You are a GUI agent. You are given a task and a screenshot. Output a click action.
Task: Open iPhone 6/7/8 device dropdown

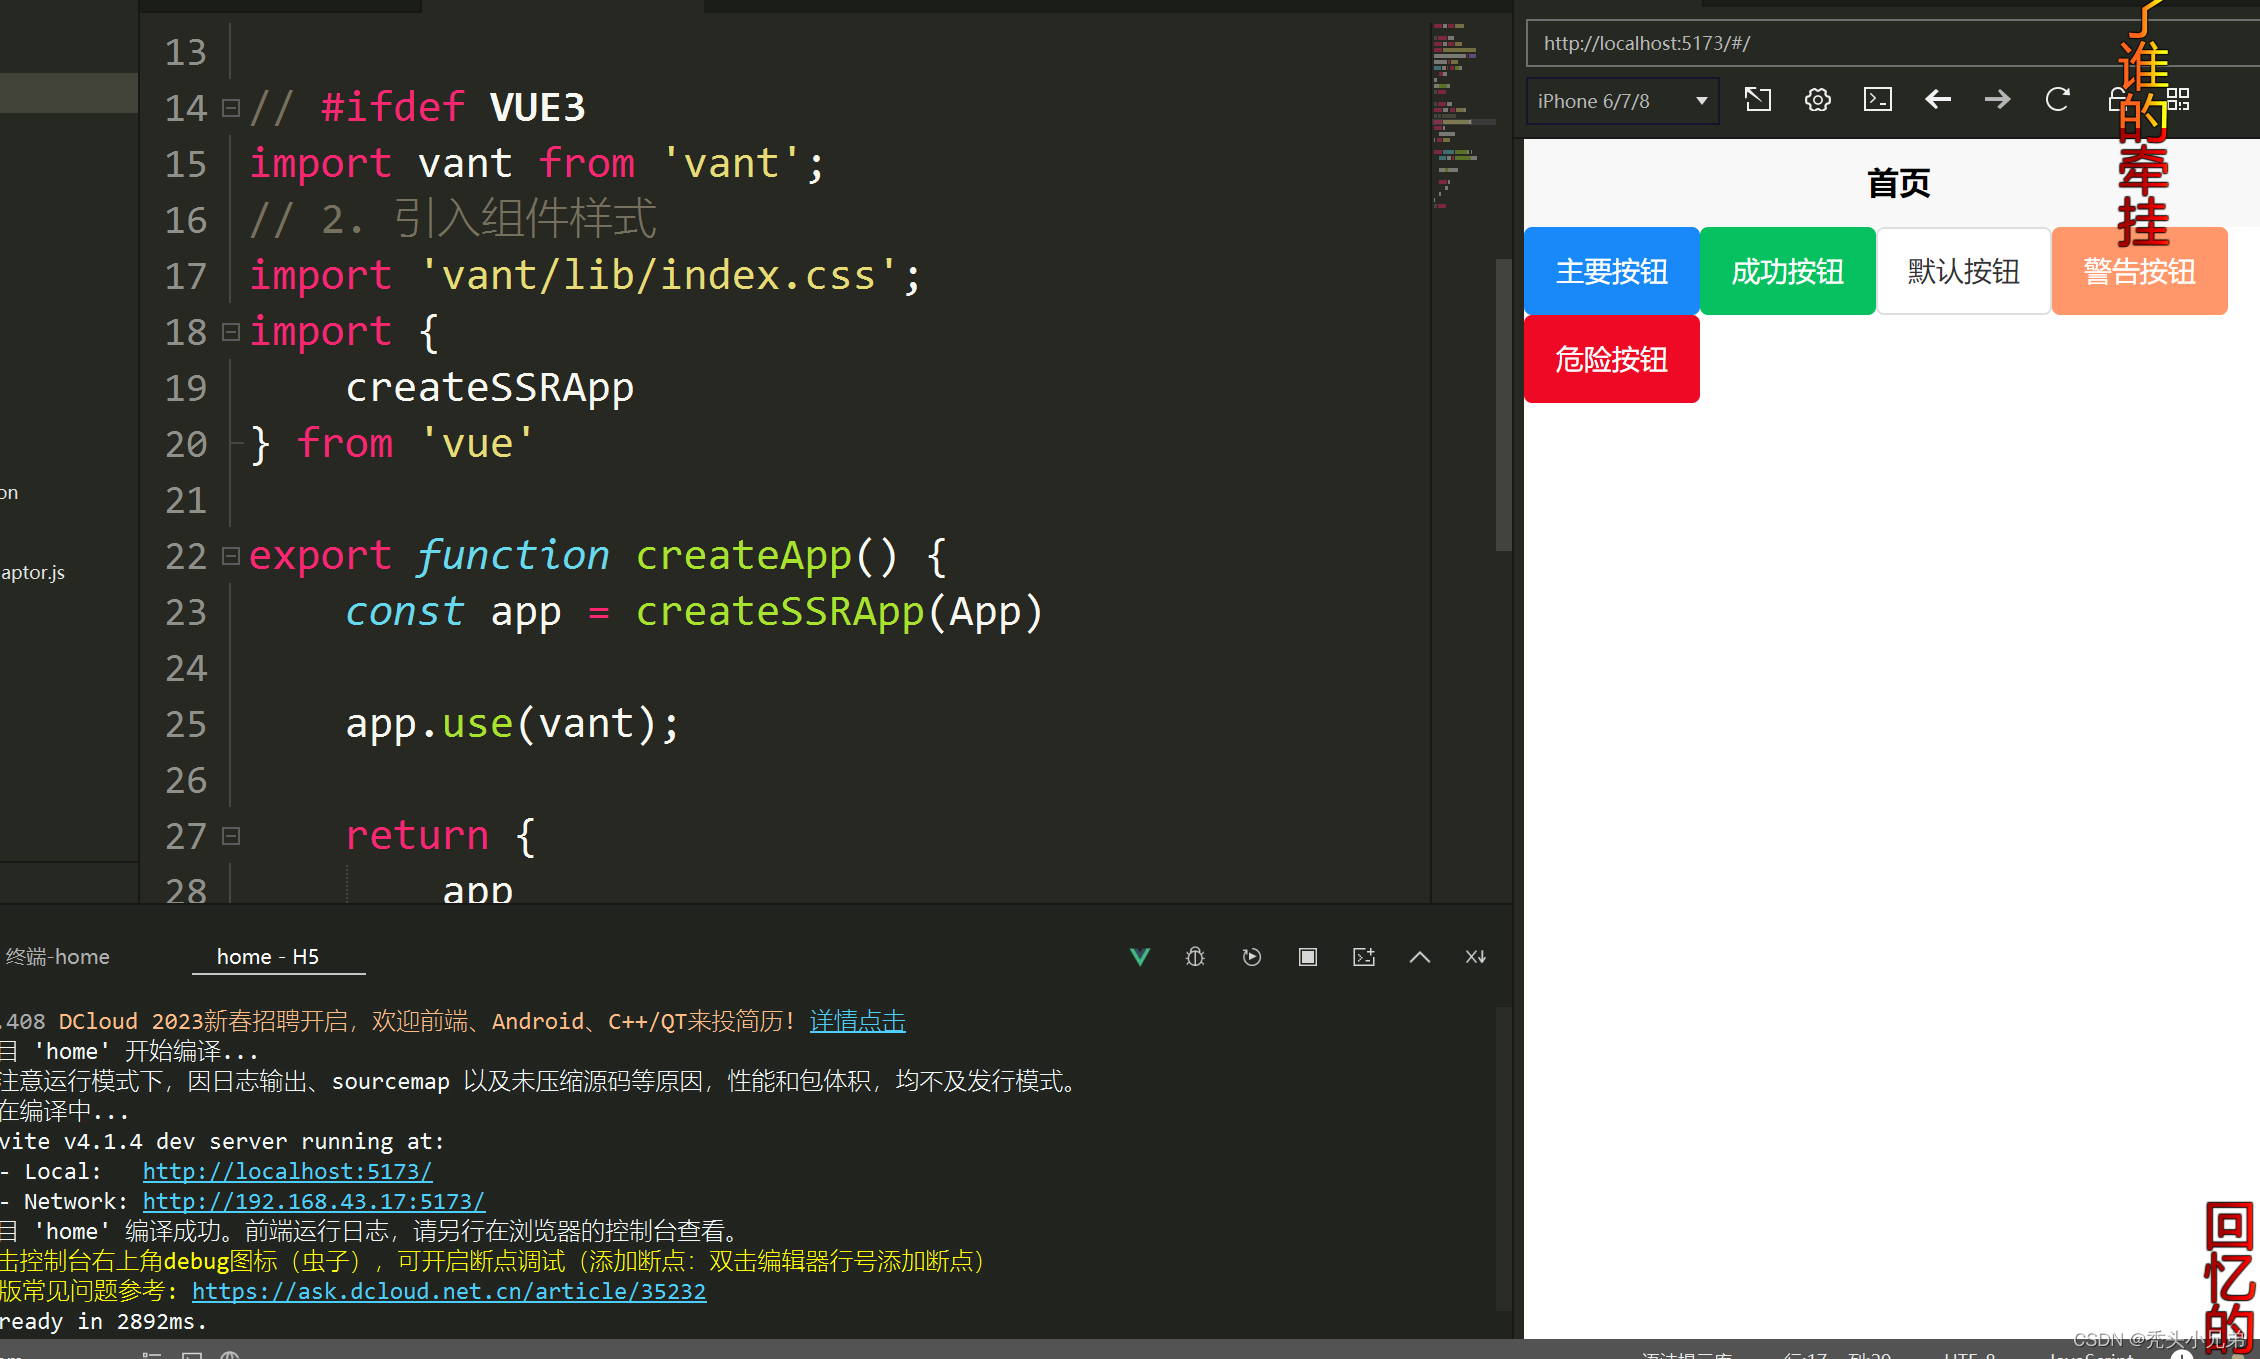tap(1622, 101)
